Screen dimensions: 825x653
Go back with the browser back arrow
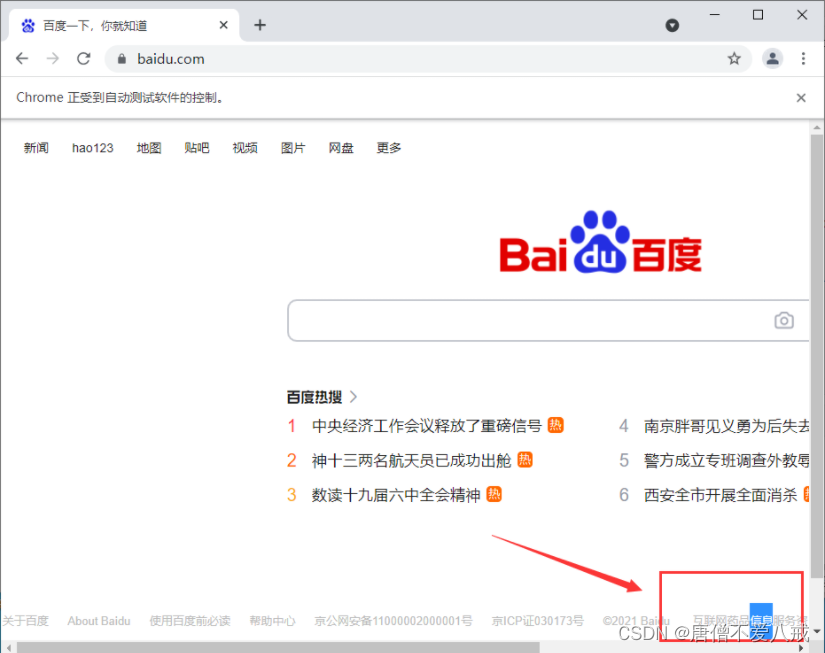click(x=22, y=58)
